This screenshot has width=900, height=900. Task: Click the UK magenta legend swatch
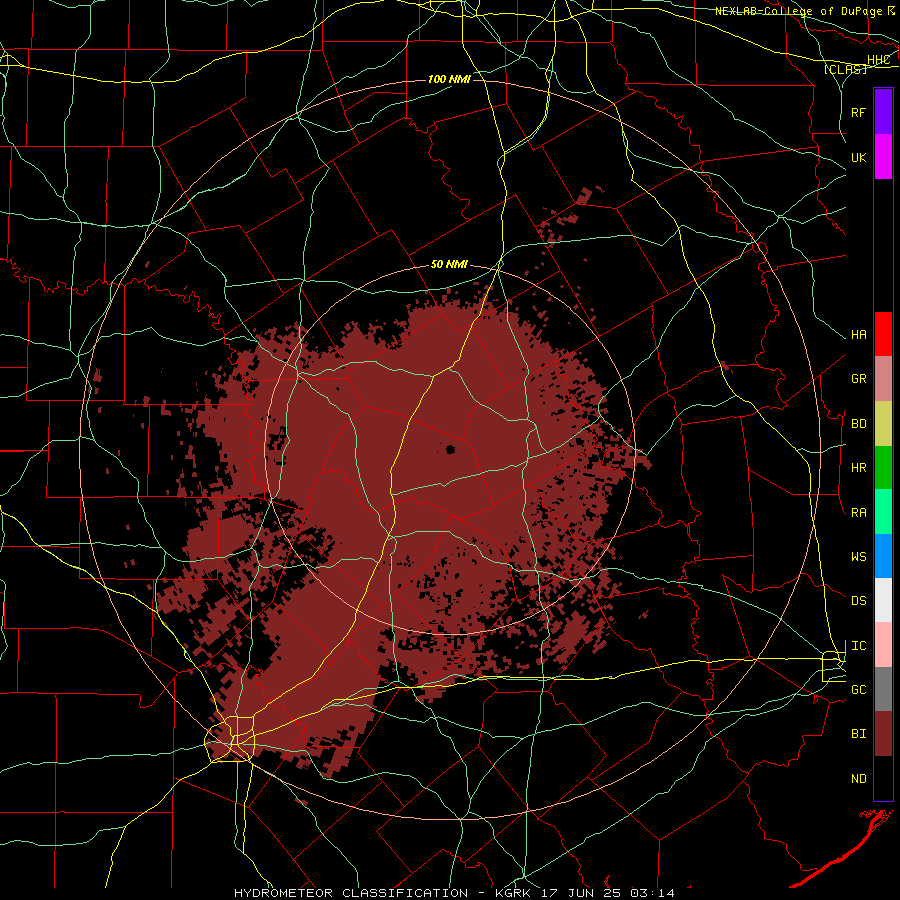883,157
